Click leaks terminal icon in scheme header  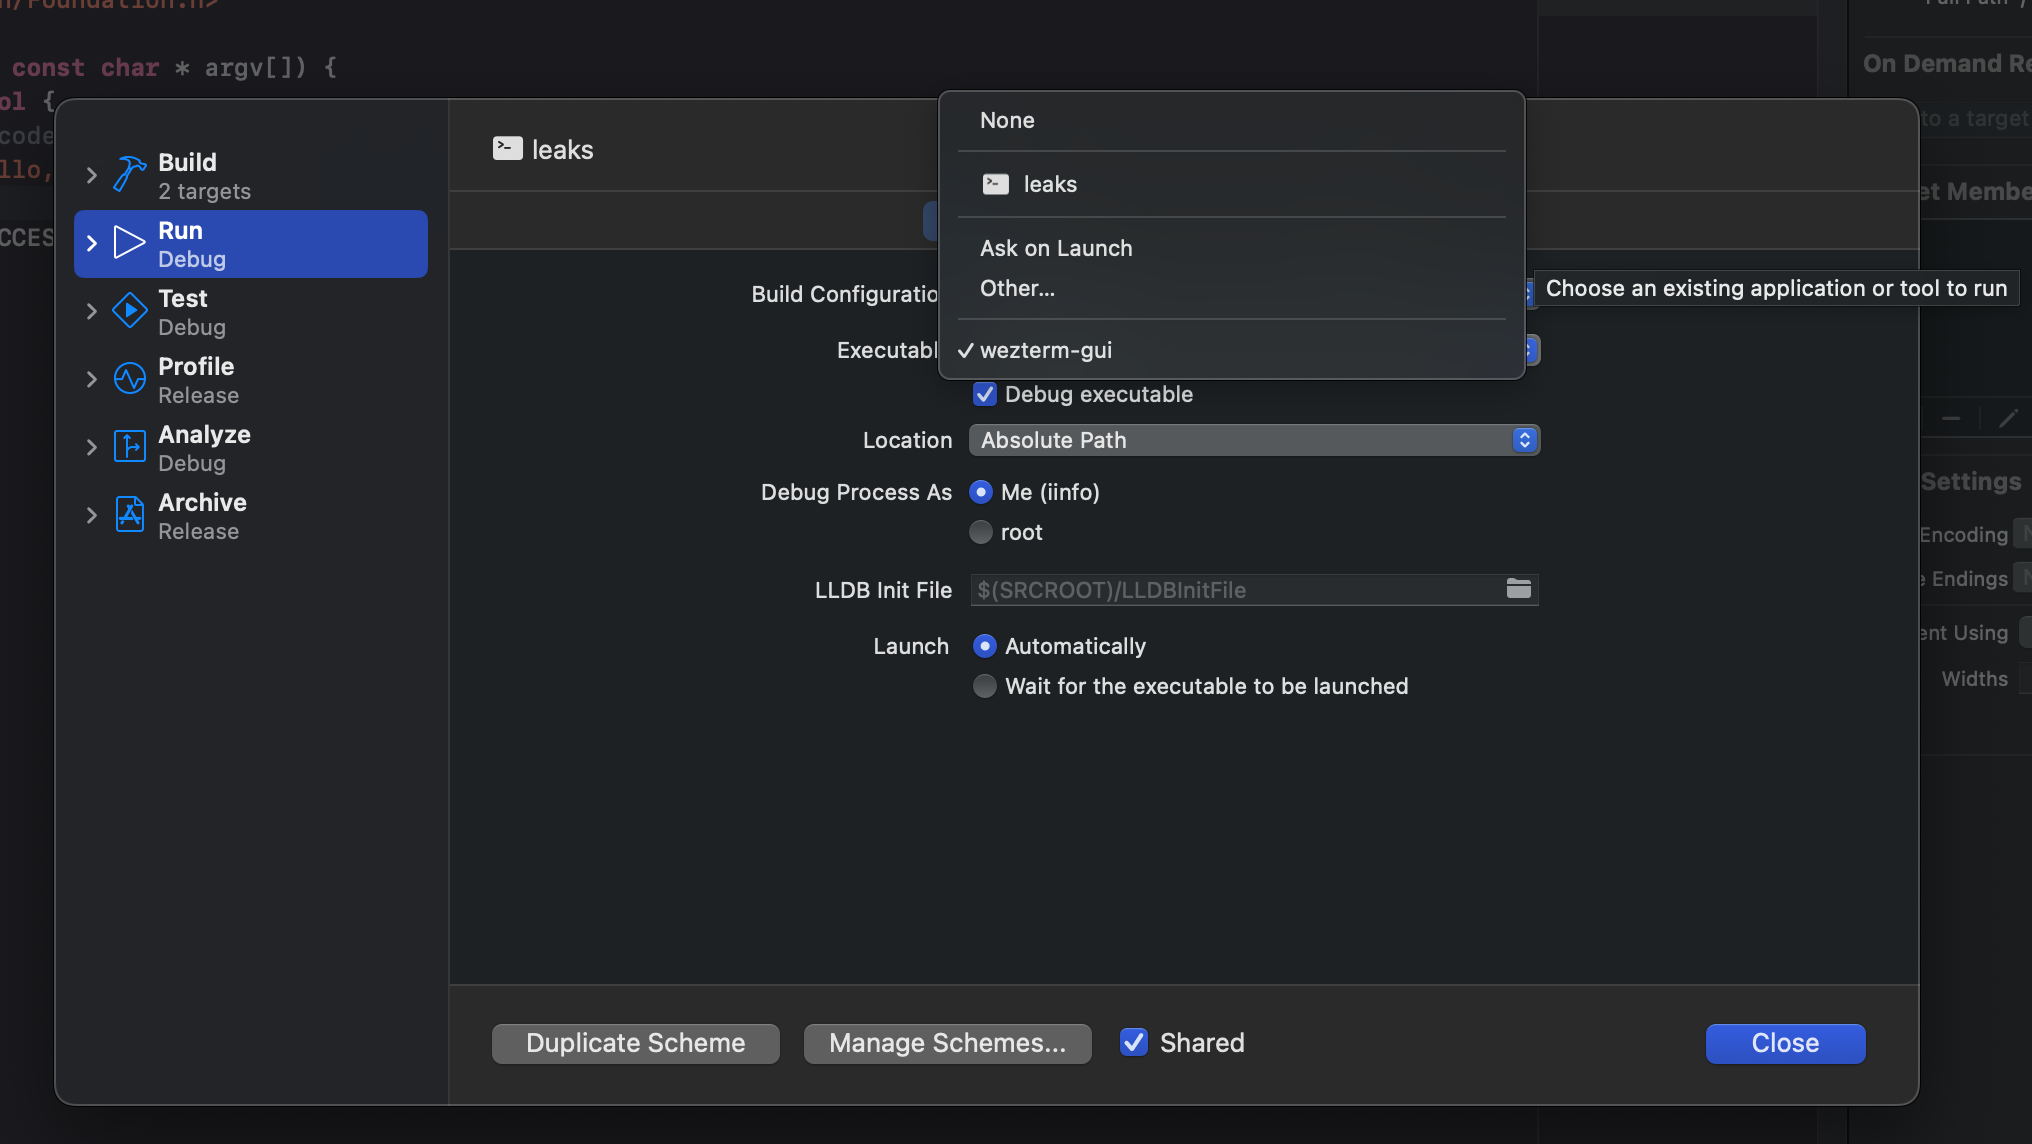[x=507, y=149]
